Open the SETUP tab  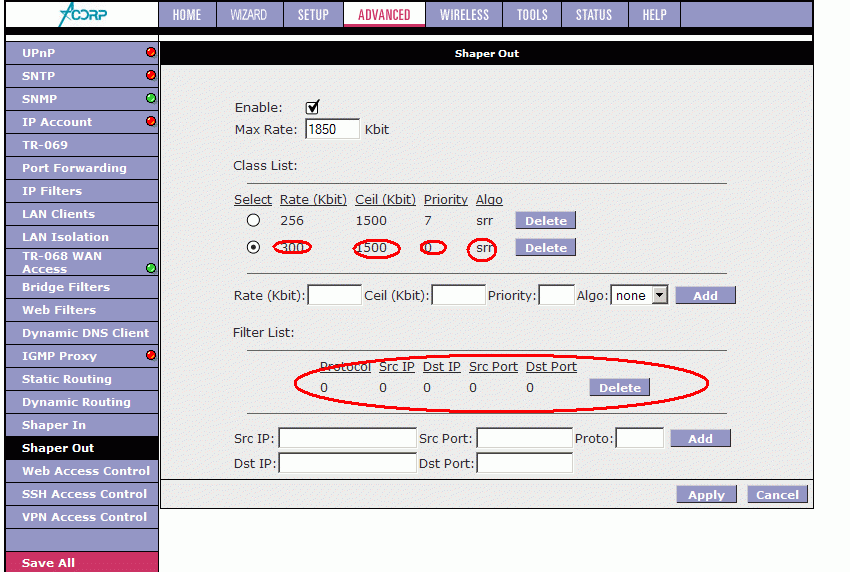coord(313,15)
